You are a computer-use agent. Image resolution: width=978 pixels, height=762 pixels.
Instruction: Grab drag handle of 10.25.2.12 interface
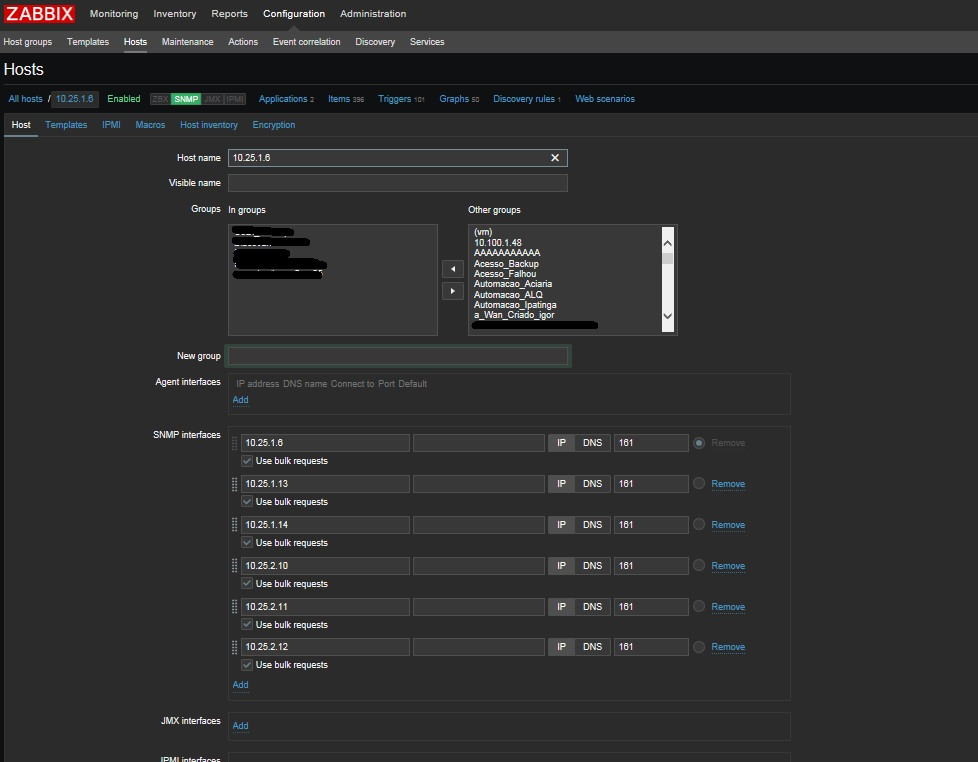pyautogui.click(x=235, y=647)
